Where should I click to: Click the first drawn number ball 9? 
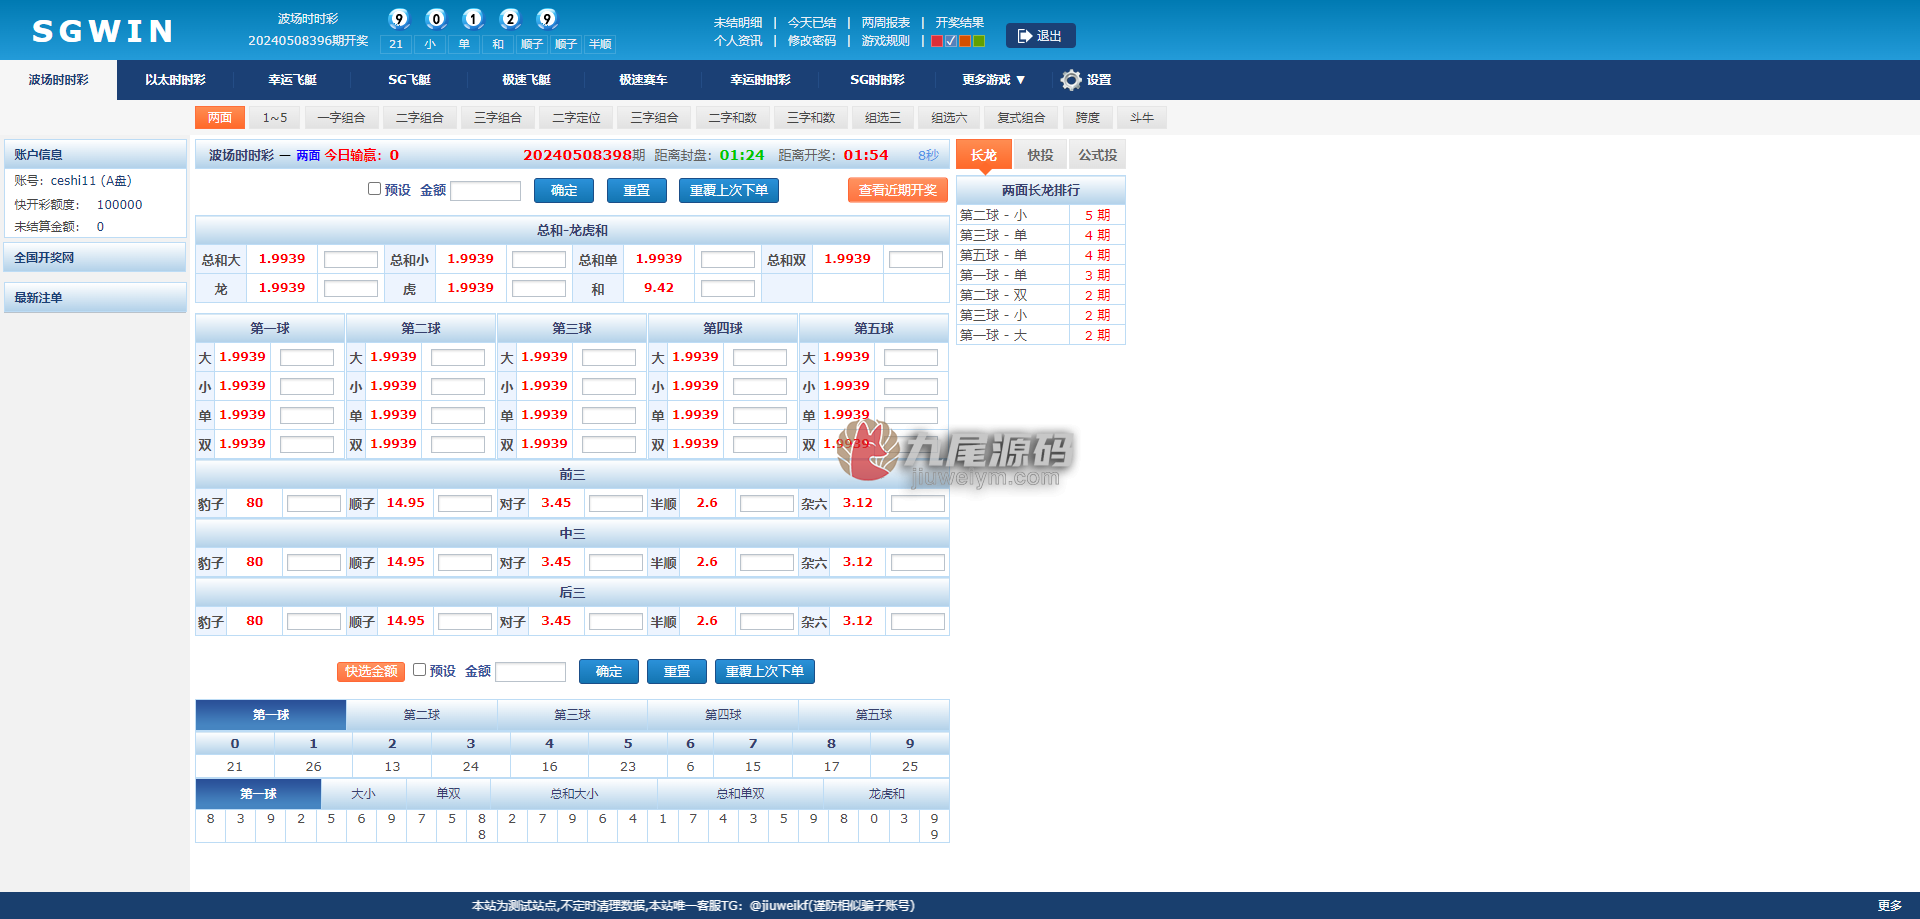[x=398, y=19]
